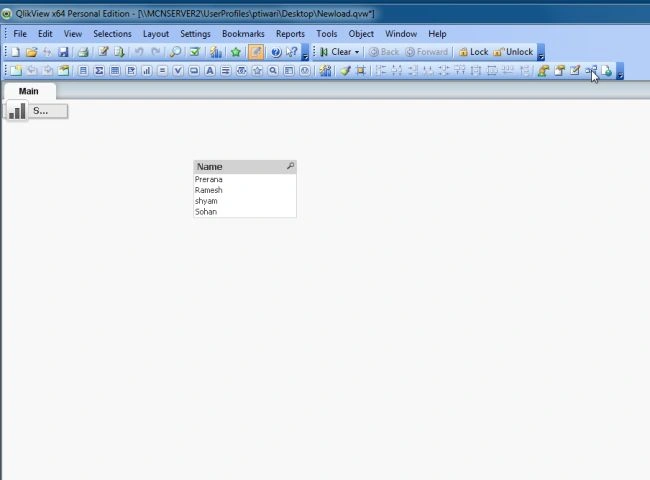Screen dimensions: 650x480
Task: Open the Bookmarks menu
Action: [x=243, y=34]
